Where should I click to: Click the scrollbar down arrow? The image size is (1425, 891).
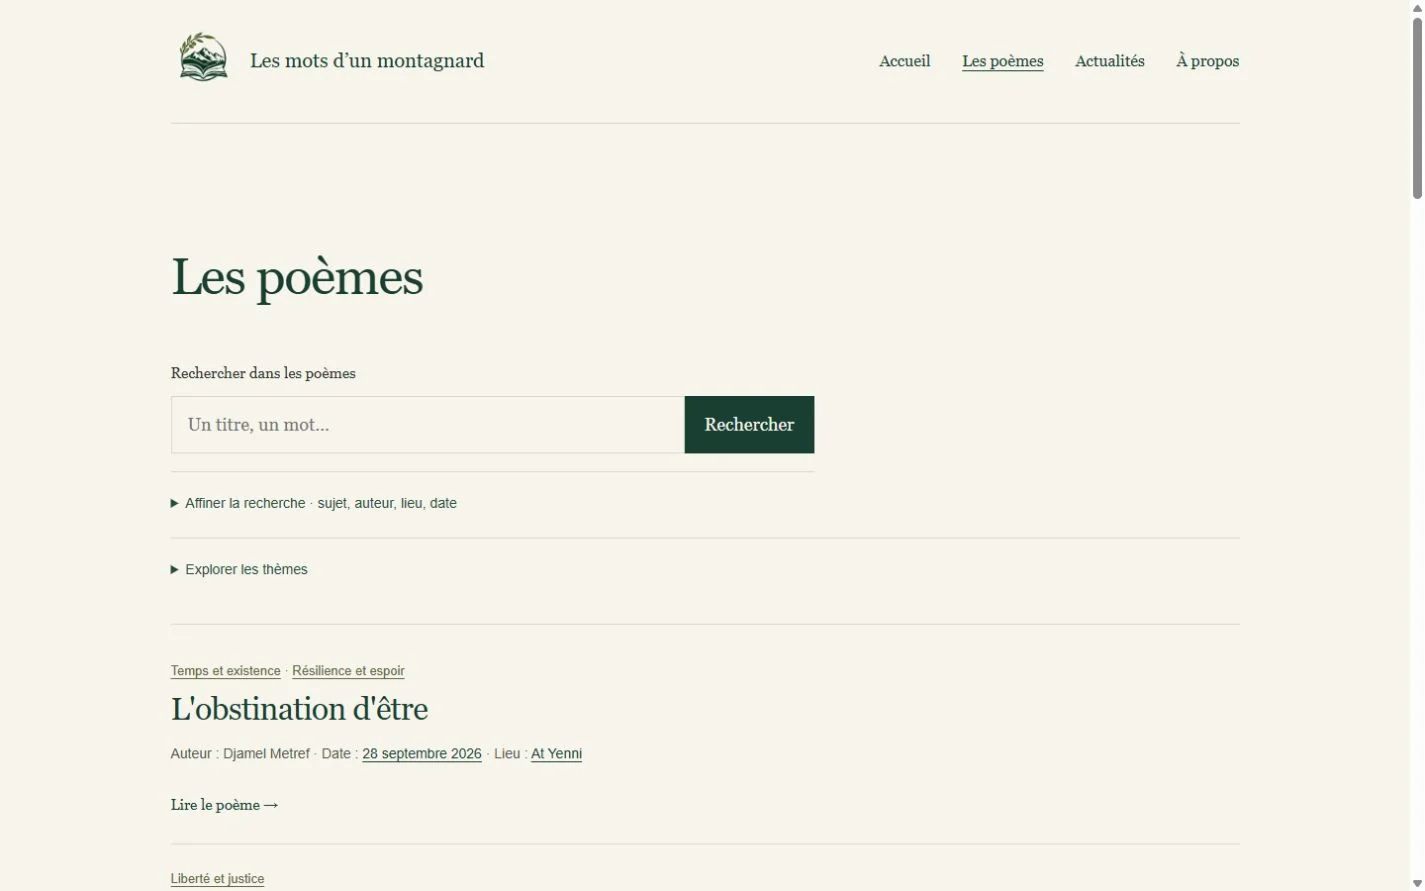pyautogui.click(x=1417, y=883)
